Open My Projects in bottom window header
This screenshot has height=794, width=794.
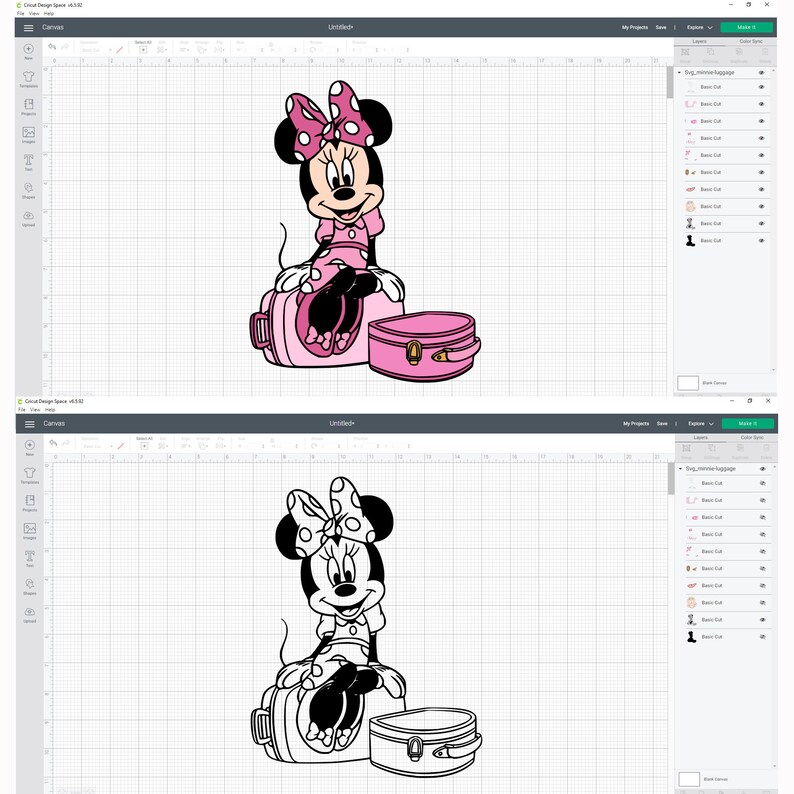coord(636,423)
